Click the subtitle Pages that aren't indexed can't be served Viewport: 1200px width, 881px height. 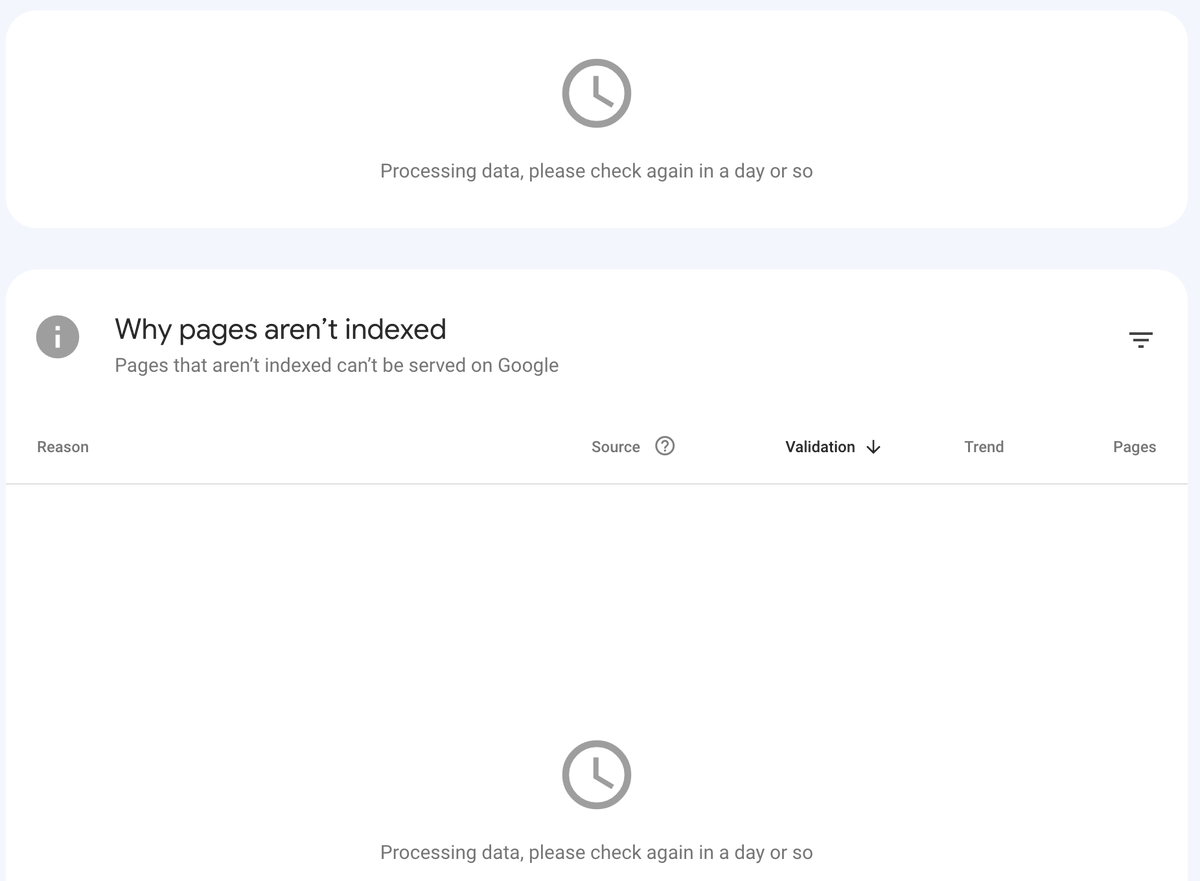click(x=337, y=365)
